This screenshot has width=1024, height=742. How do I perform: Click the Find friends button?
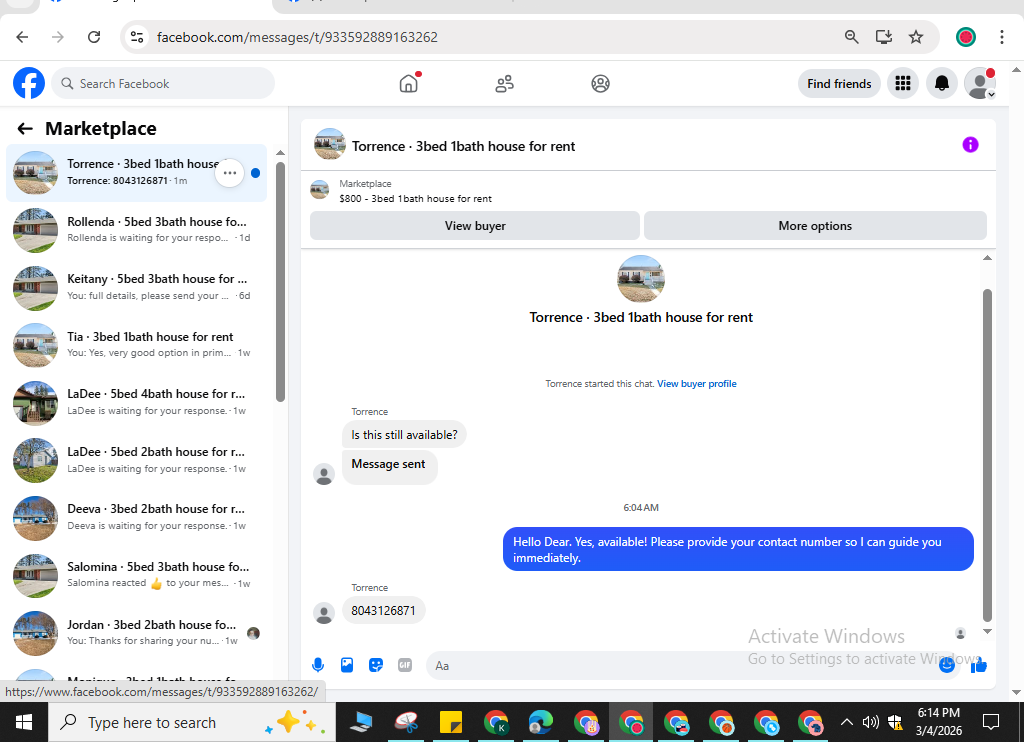[839, 84]
